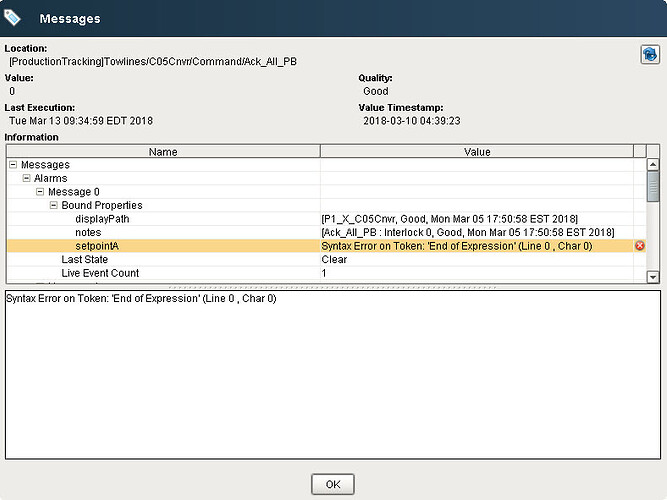
Task: Select the Live Event Count row
Action: 326,273
